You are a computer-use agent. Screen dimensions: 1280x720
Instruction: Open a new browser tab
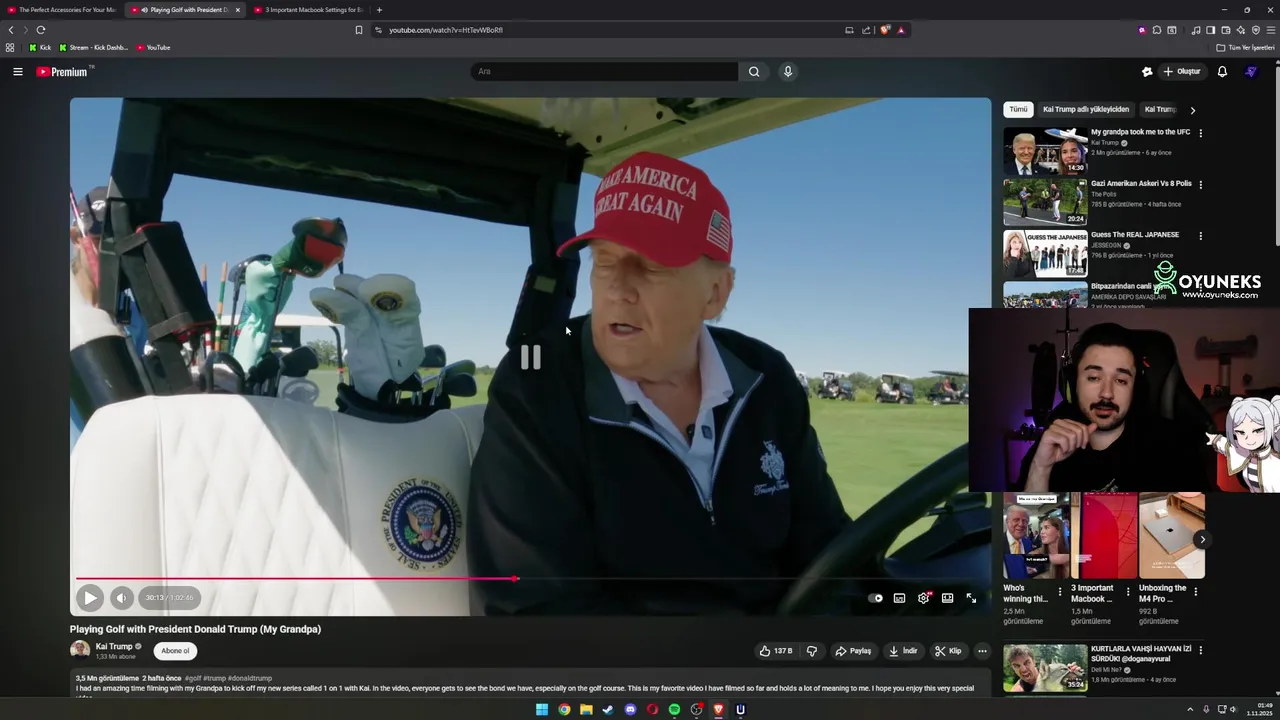[x=379, y=10]
